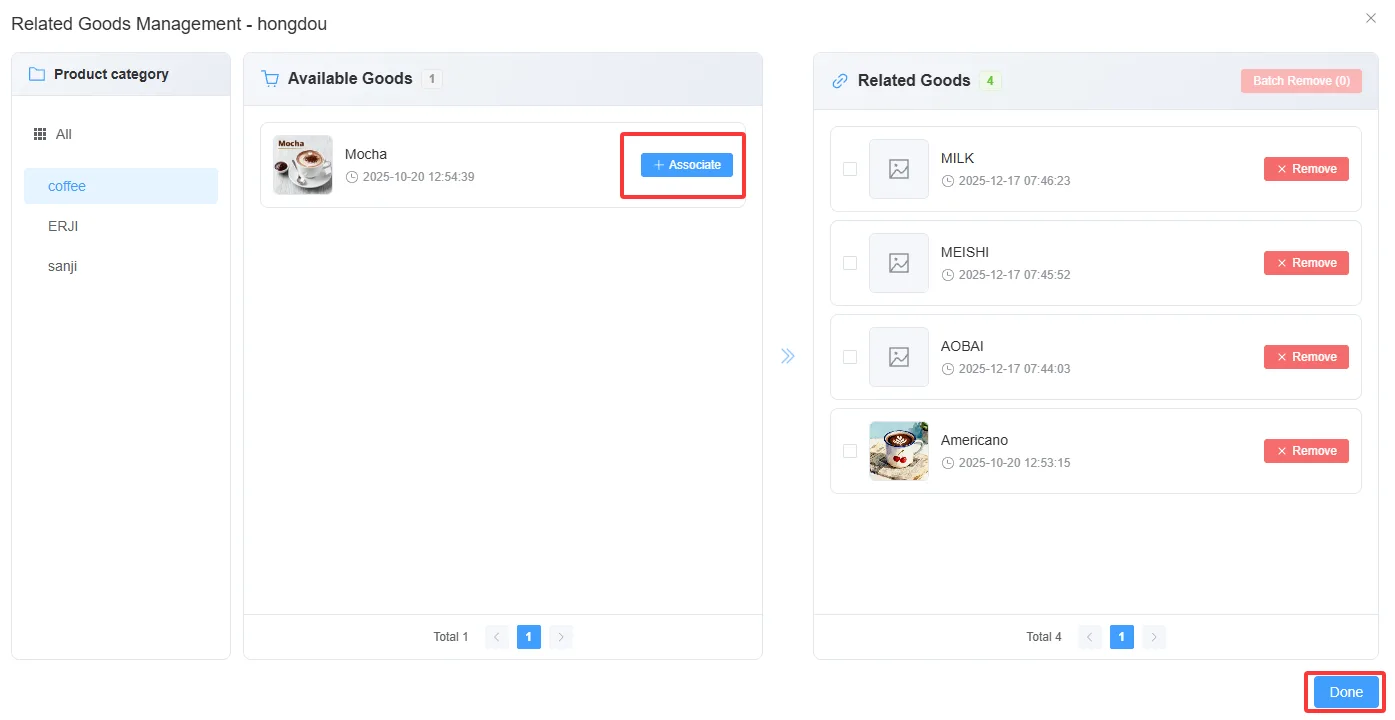
Task: Remove the Americano related good
Action: [1306, 451]
